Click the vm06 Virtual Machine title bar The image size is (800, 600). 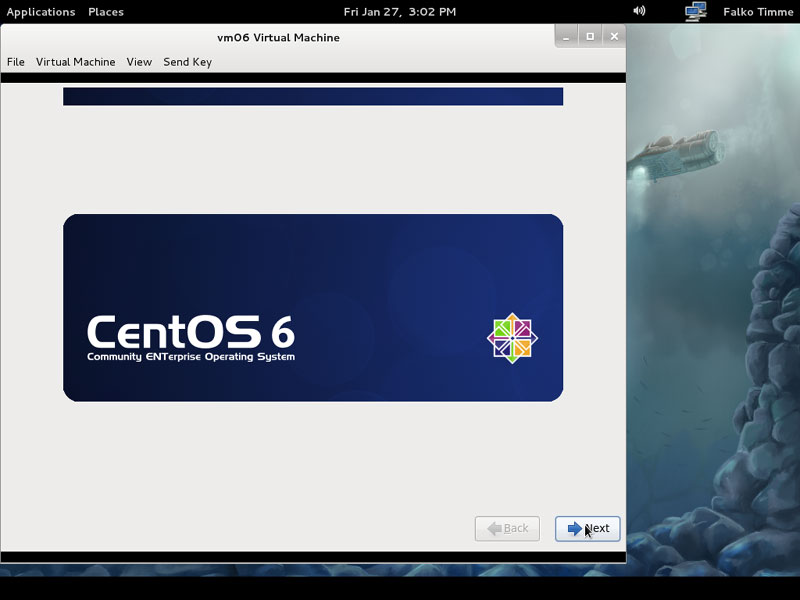coord(279,37)
